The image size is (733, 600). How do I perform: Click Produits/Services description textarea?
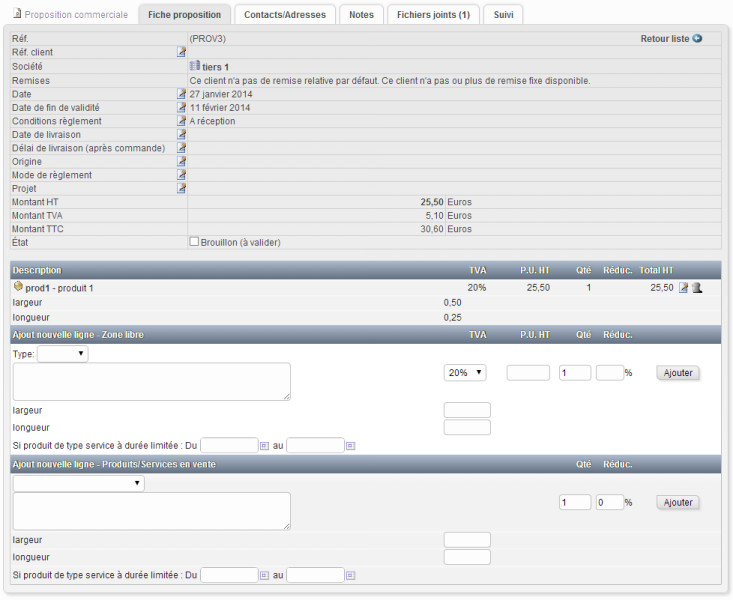[x=152, y=511]
